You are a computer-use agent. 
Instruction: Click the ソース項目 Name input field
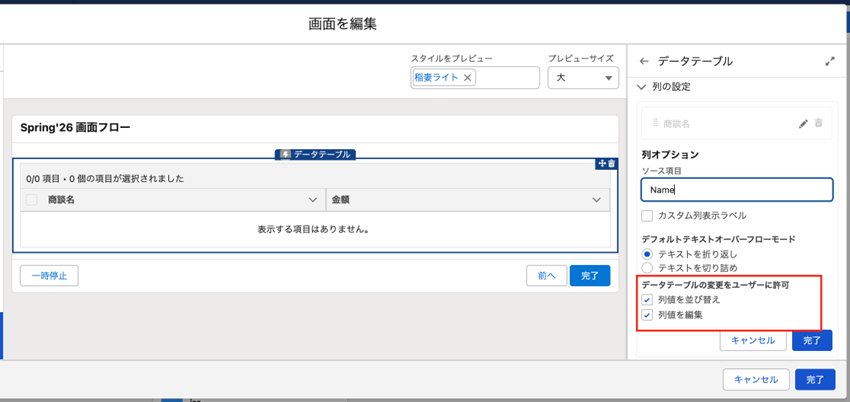(x=736, y=189)
